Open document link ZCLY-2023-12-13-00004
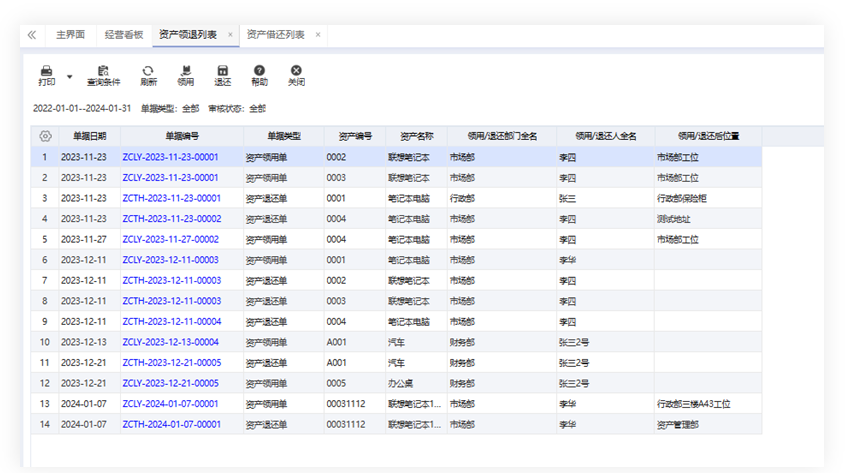 coord(171,342)
